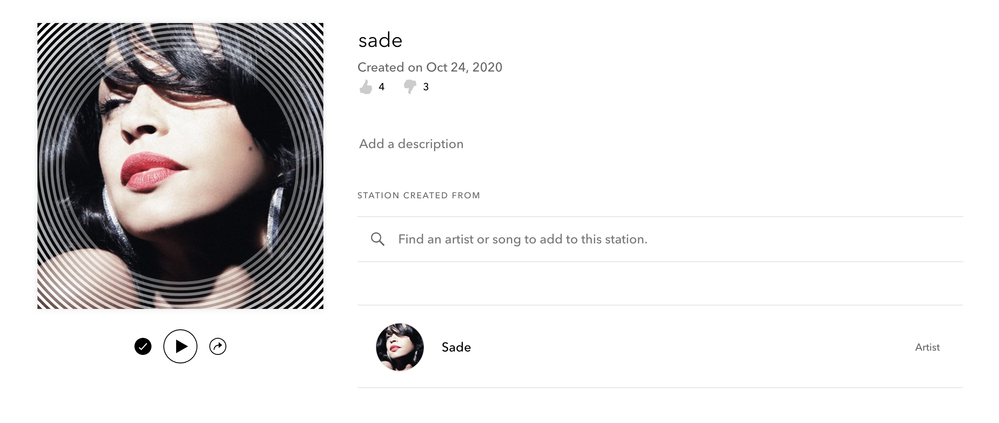
Task: Click the "Artist" label in the Sade row
Action: coord(927,347)
